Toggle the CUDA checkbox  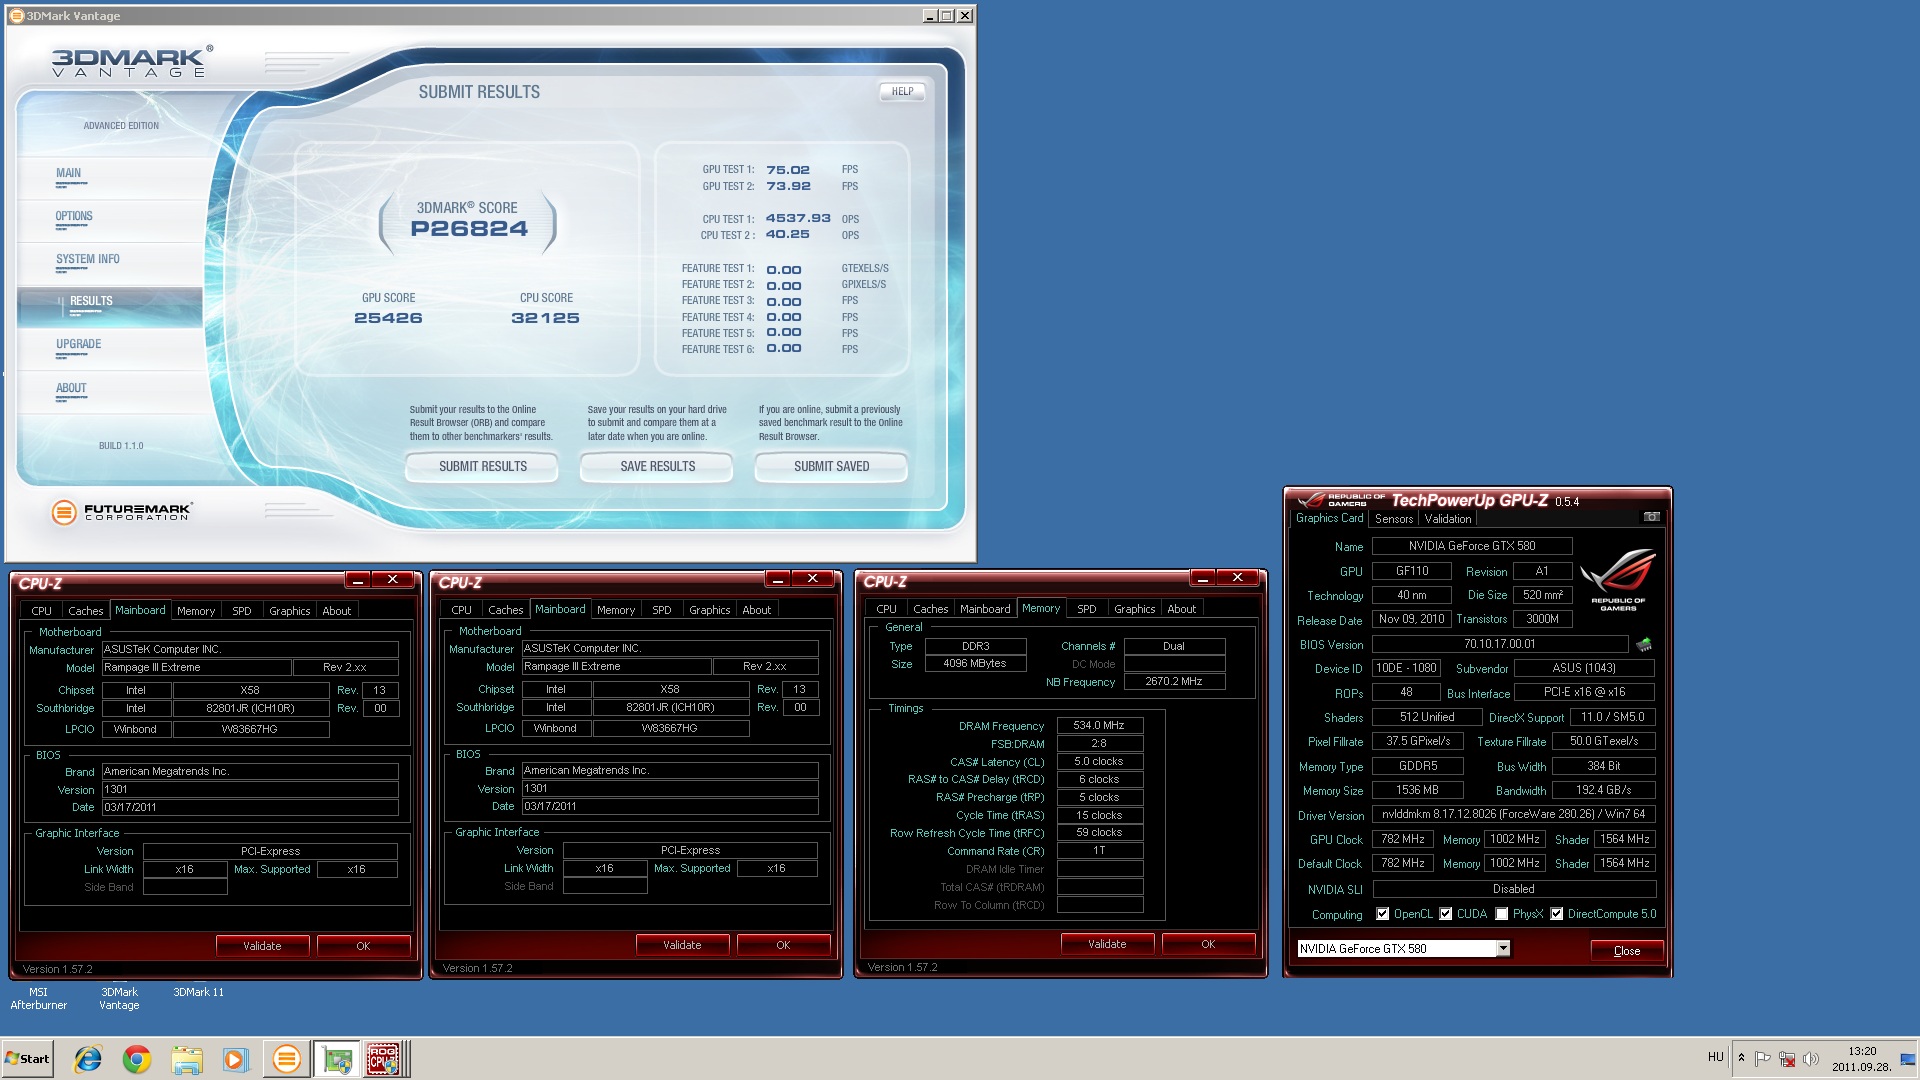1445,914
